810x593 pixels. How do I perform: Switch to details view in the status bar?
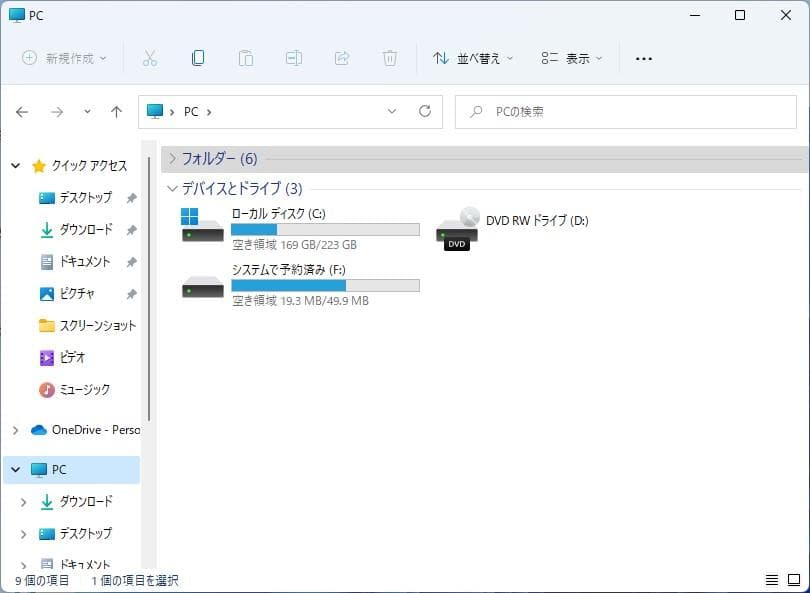tap(771, 580)
